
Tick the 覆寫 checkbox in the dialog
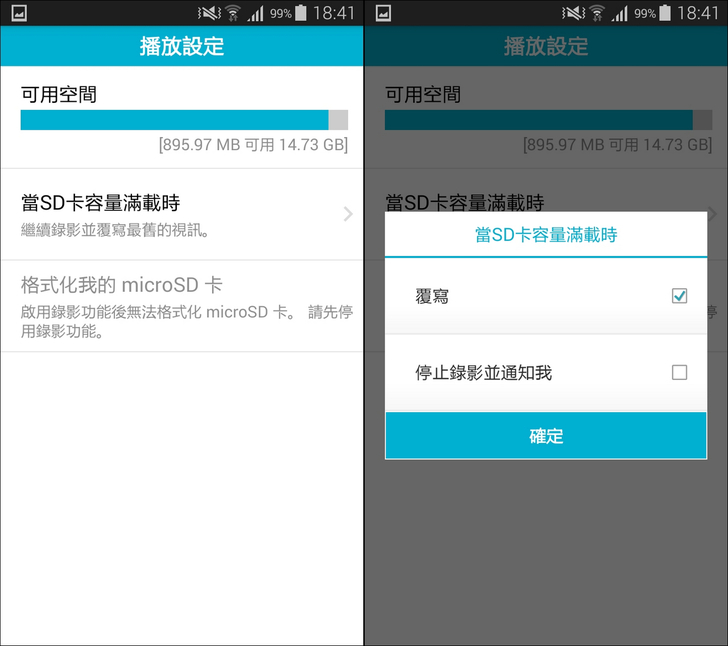tap(679, 296)
